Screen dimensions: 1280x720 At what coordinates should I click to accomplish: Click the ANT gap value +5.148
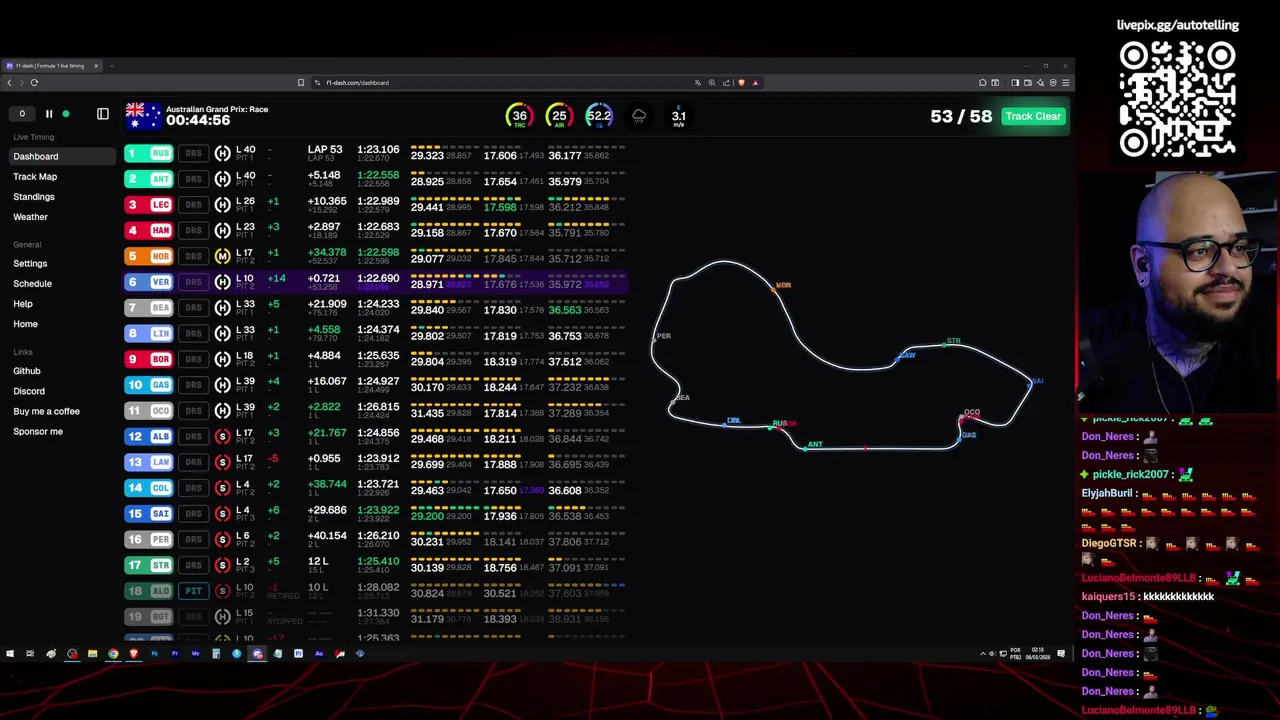coord(325,175)
